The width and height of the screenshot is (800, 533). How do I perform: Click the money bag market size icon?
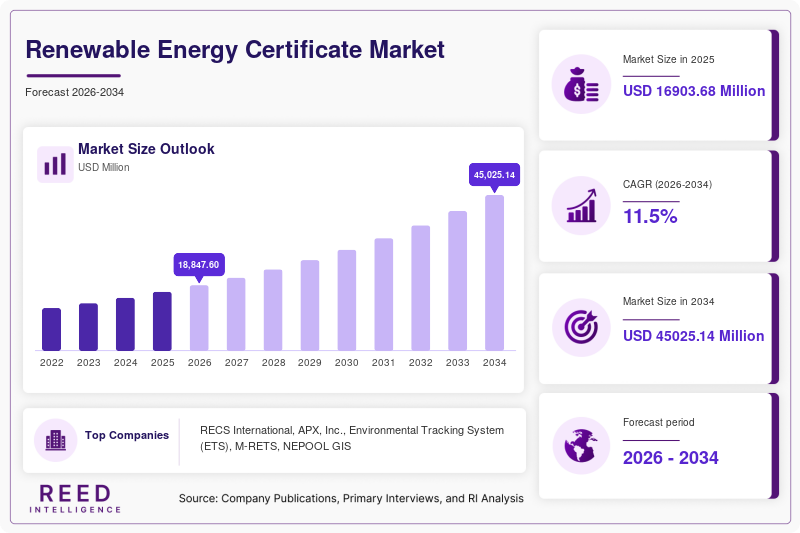[x=581, y=84]
